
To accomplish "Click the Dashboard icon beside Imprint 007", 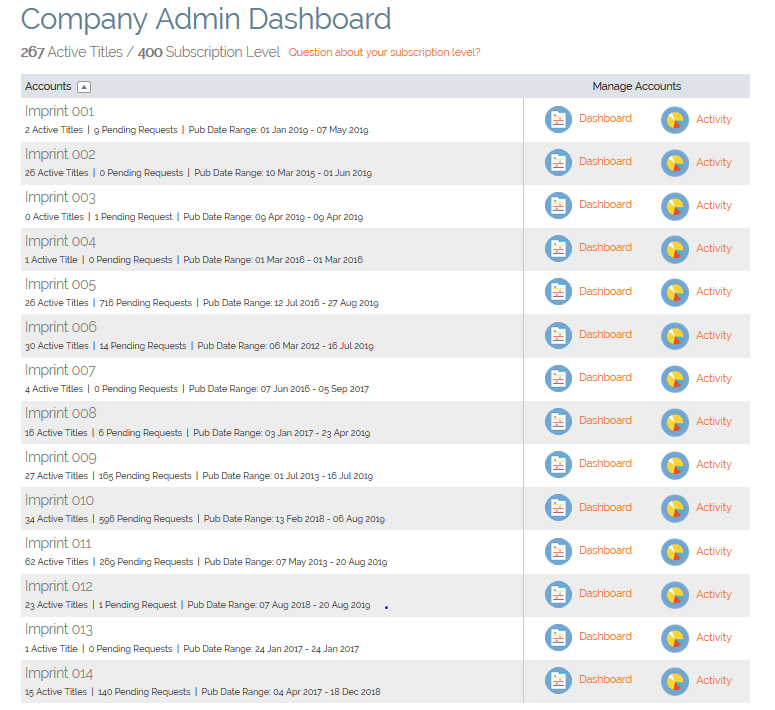I will pos(558,378).
